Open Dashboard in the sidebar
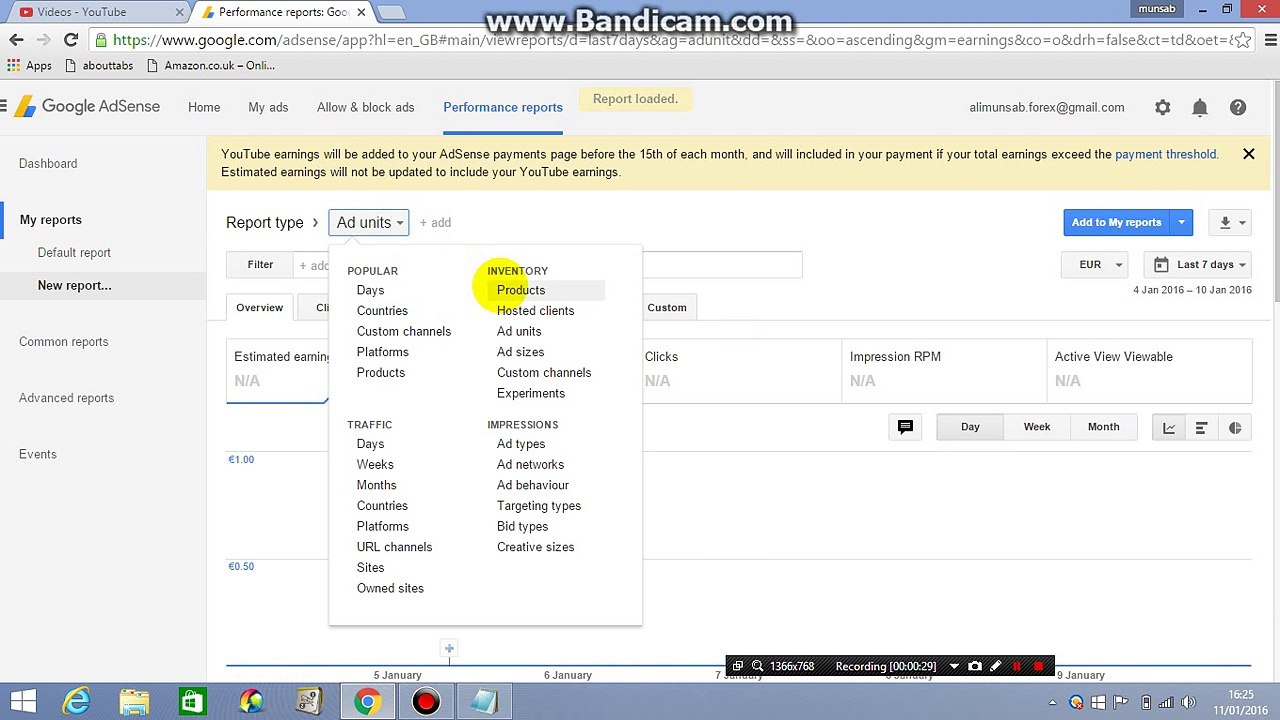The image size is (1280, 720). pos(48,164)
